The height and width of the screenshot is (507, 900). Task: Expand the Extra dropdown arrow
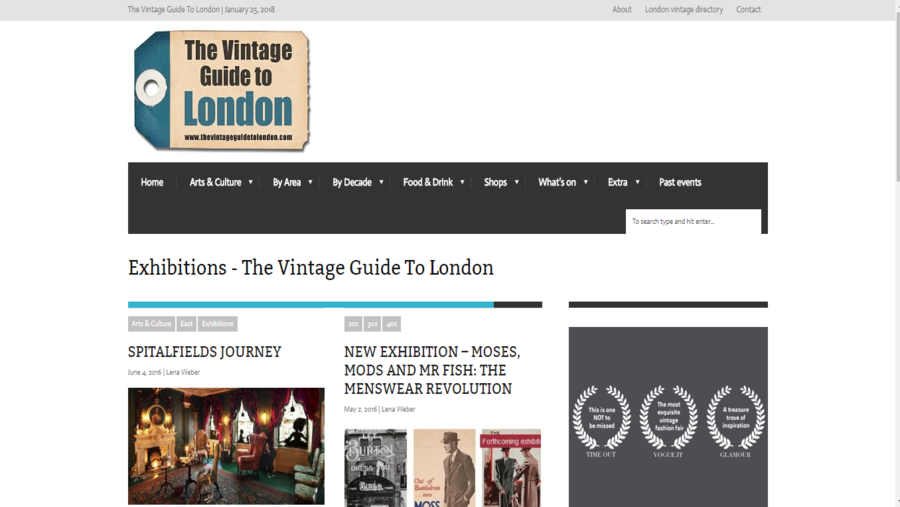pyautogui.click(x=637, y=182)
